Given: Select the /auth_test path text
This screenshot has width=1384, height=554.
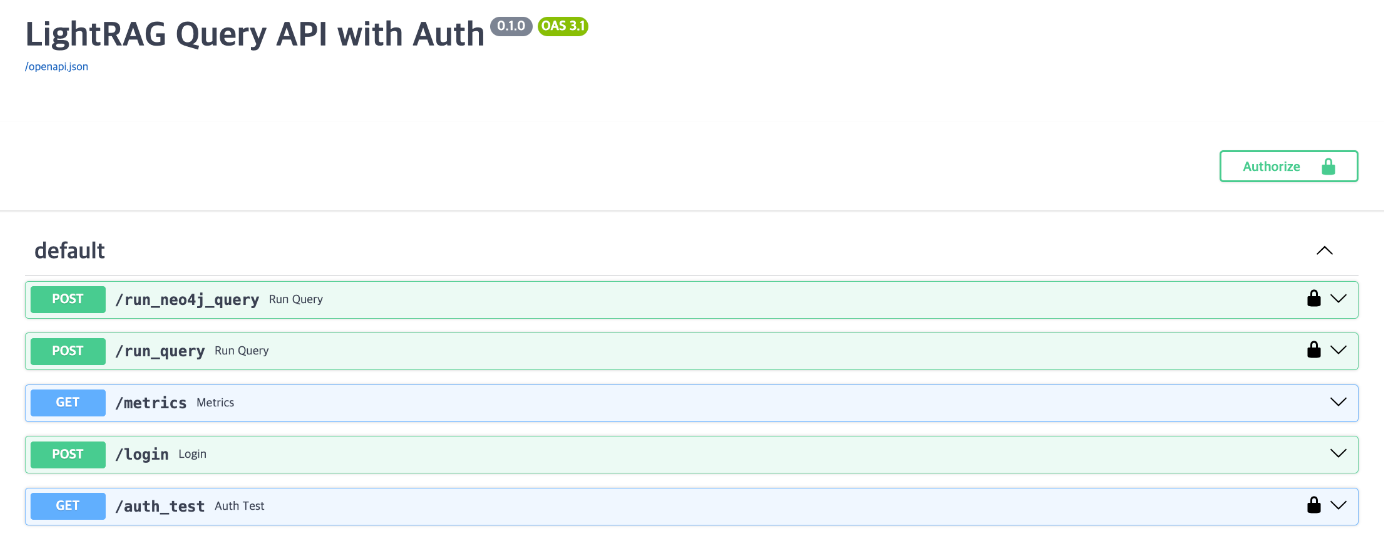Looking at the screenshot, I should click(x=160, y=506).
